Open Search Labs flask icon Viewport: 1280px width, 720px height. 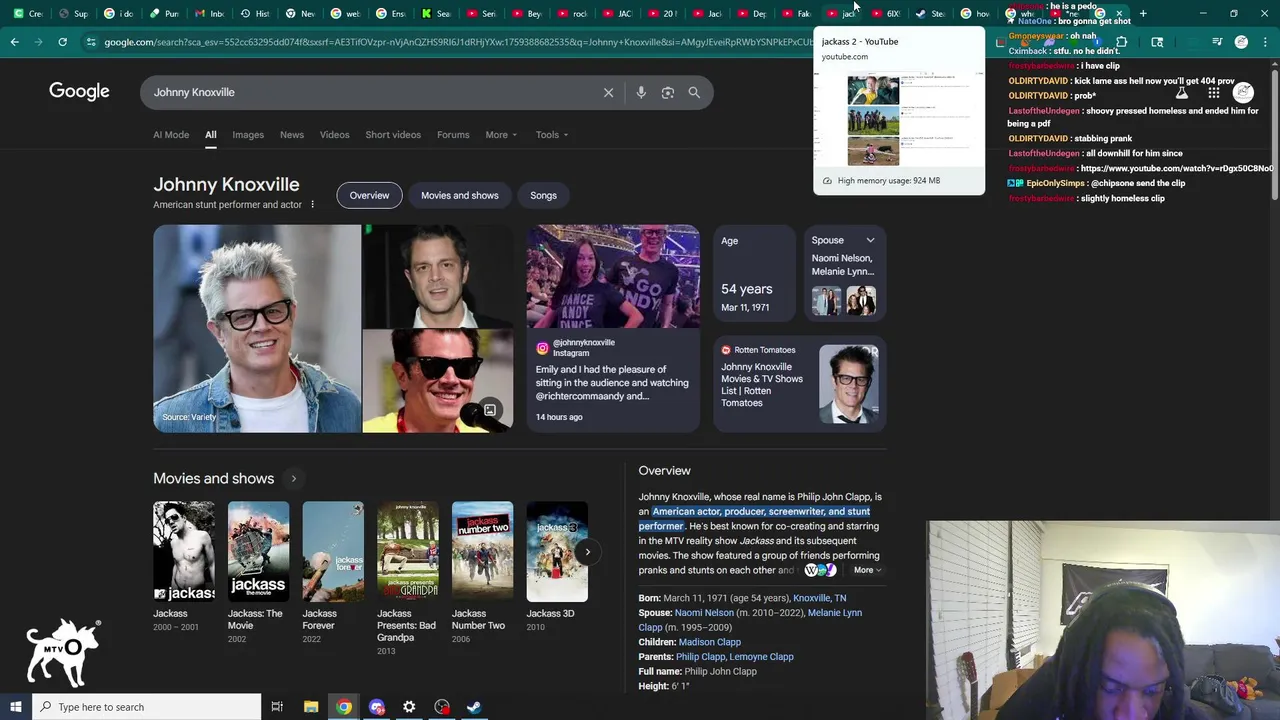[x=1181, y=93]
